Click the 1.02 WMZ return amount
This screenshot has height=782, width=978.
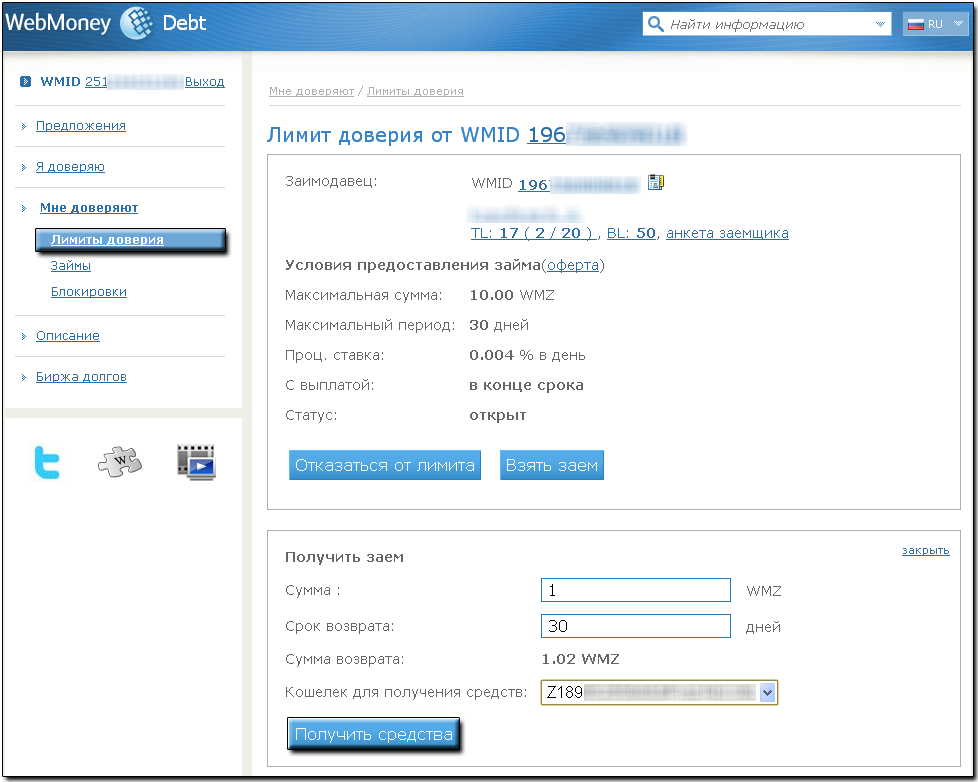click(580, 659)
